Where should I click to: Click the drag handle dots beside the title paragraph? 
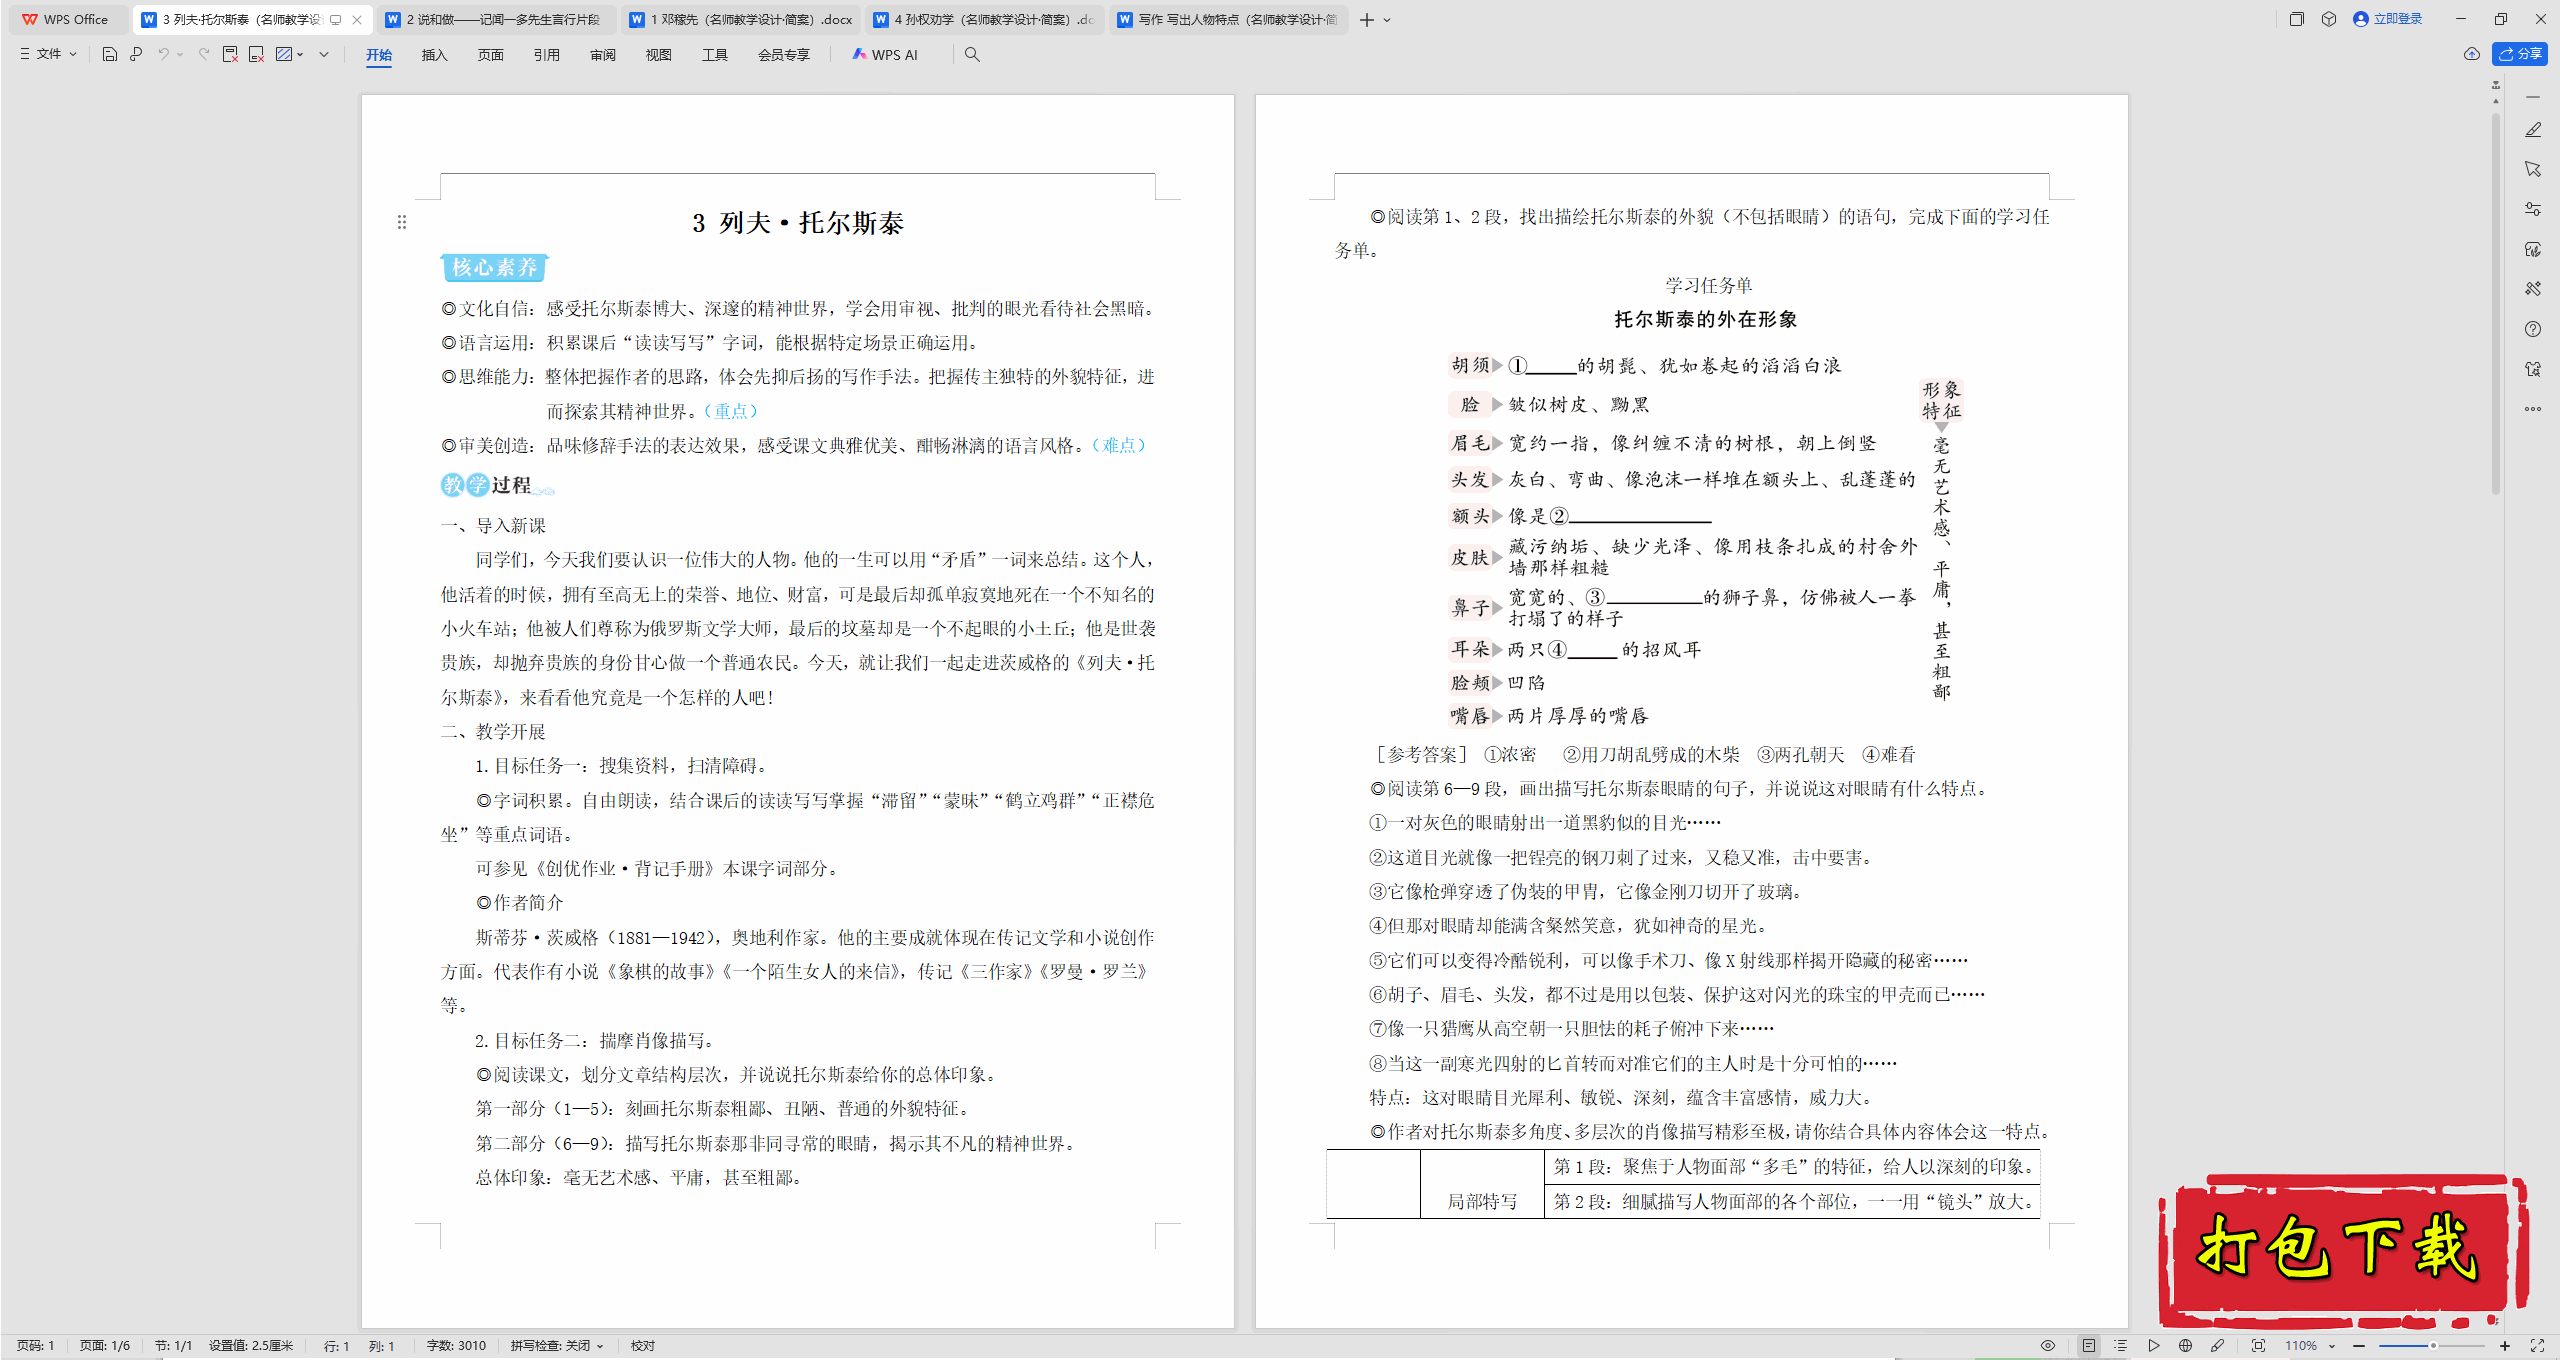(x=402, y=222)
